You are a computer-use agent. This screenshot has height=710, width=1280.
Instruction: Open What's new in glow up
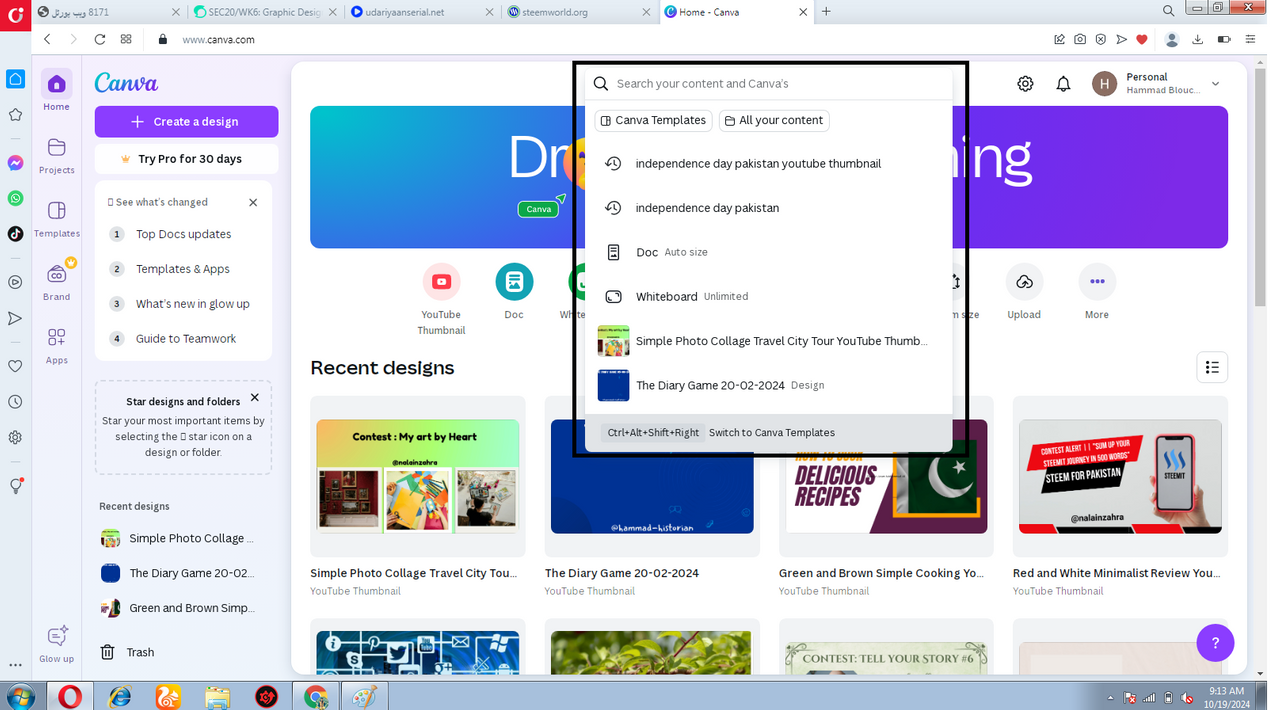pos(183,304)
